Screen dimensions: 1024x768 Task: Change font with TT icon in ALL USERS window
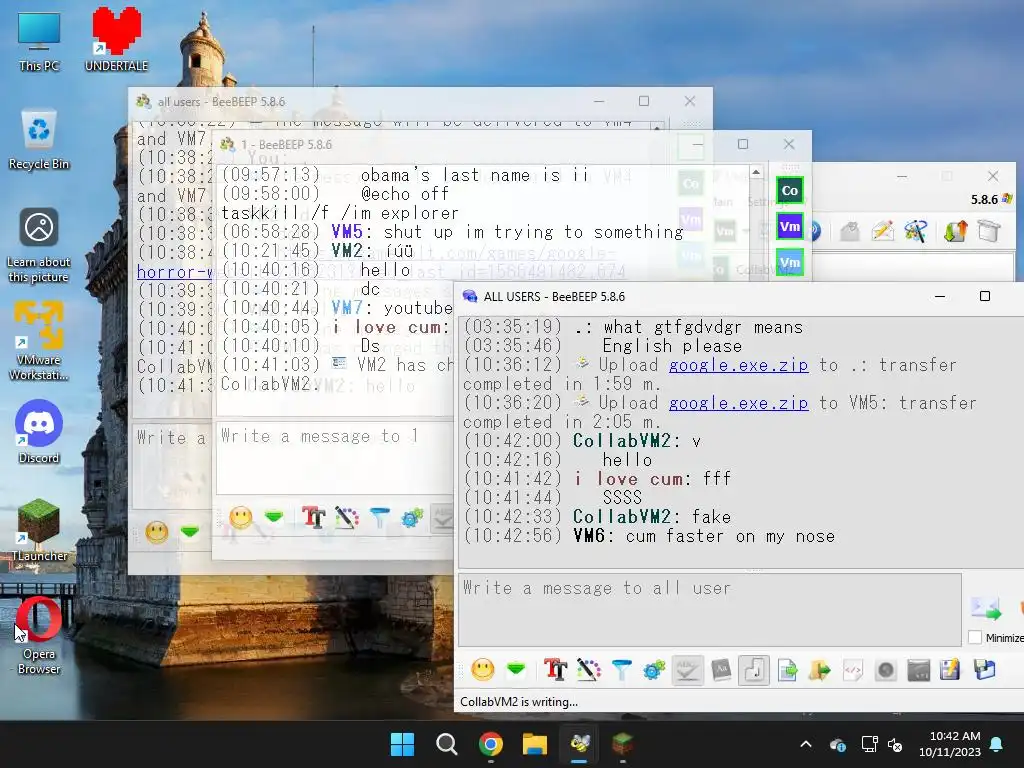point(555,669)
